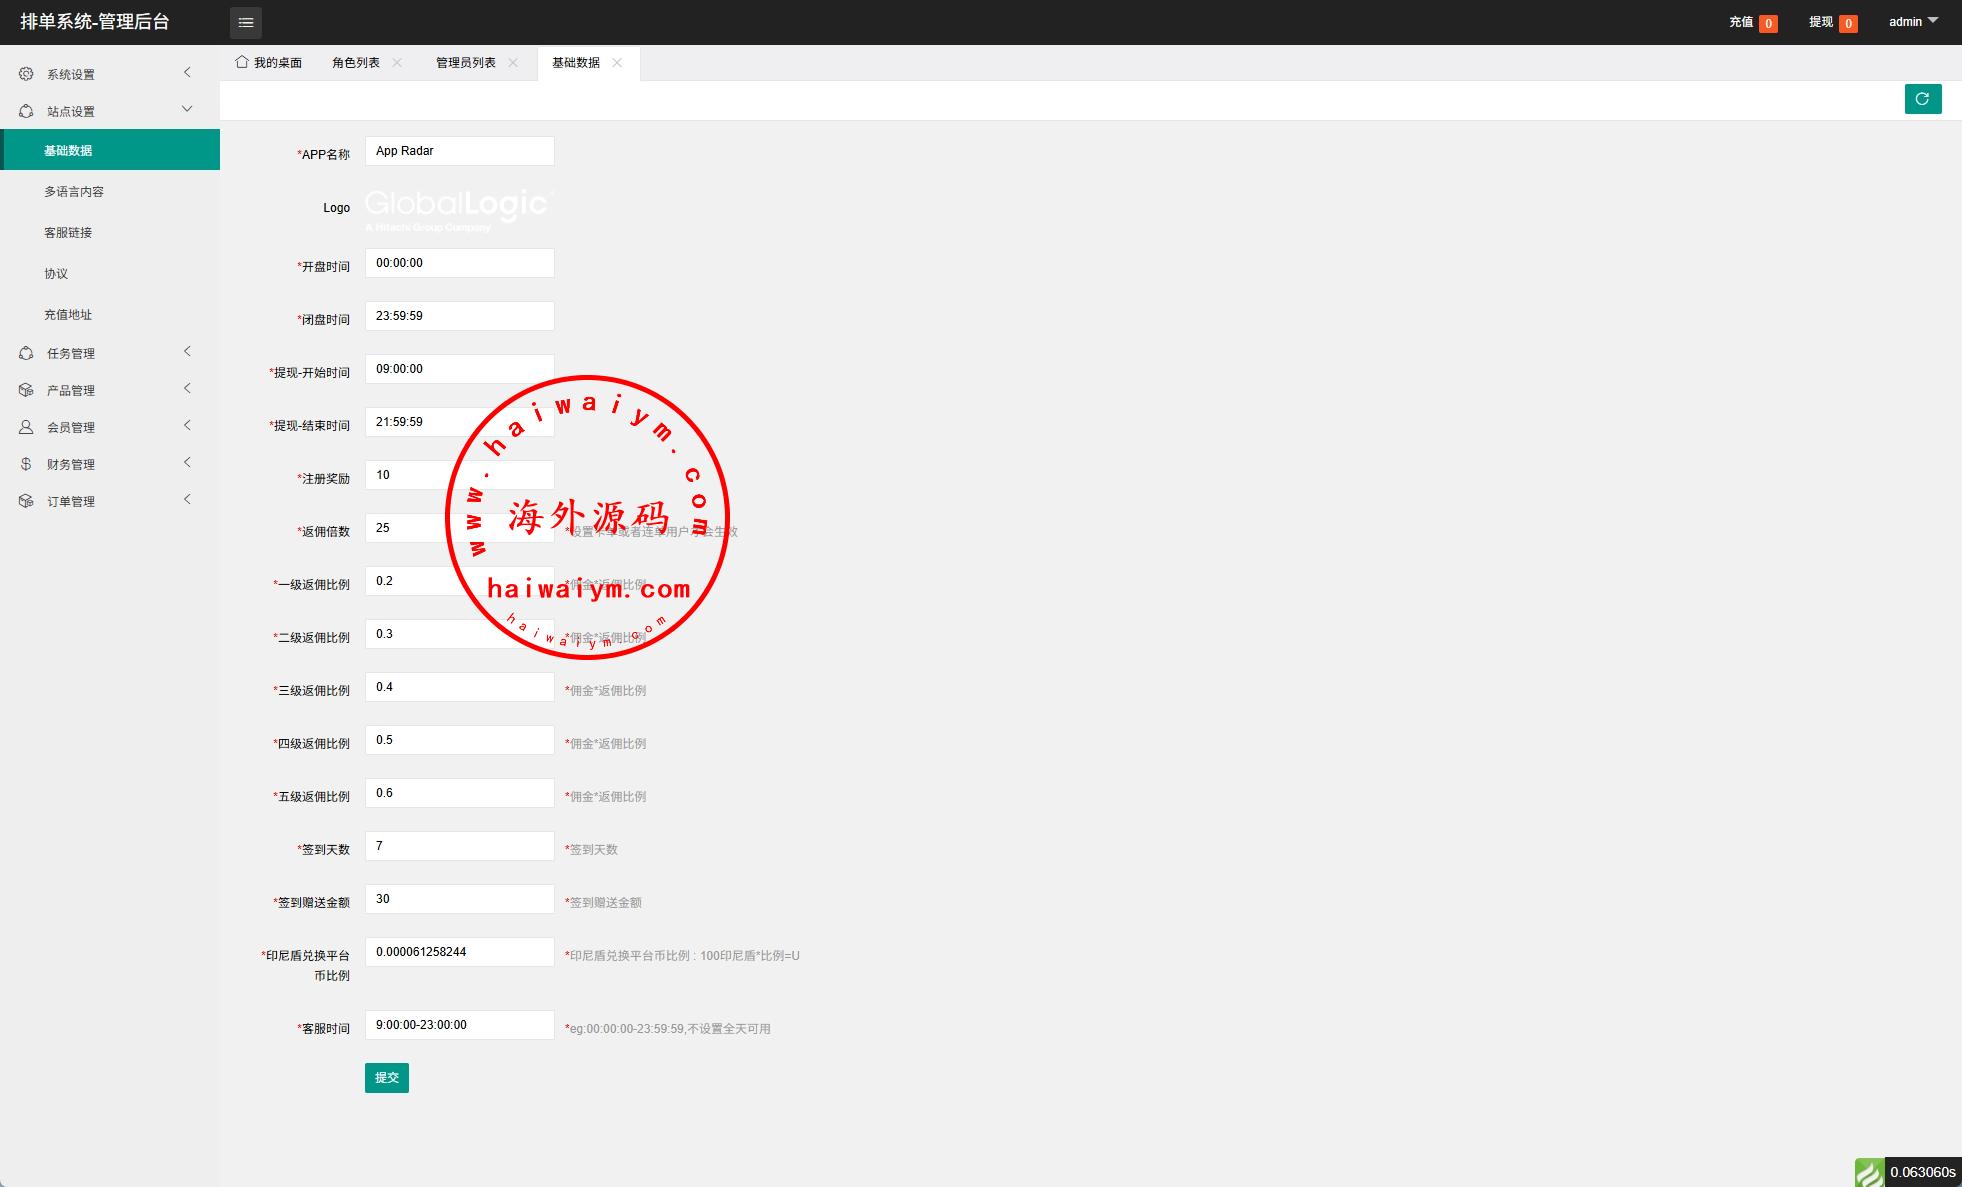Click the GlobalLogic logo image
This screenshot has width=1962, height=1187.
coord(458,208)
